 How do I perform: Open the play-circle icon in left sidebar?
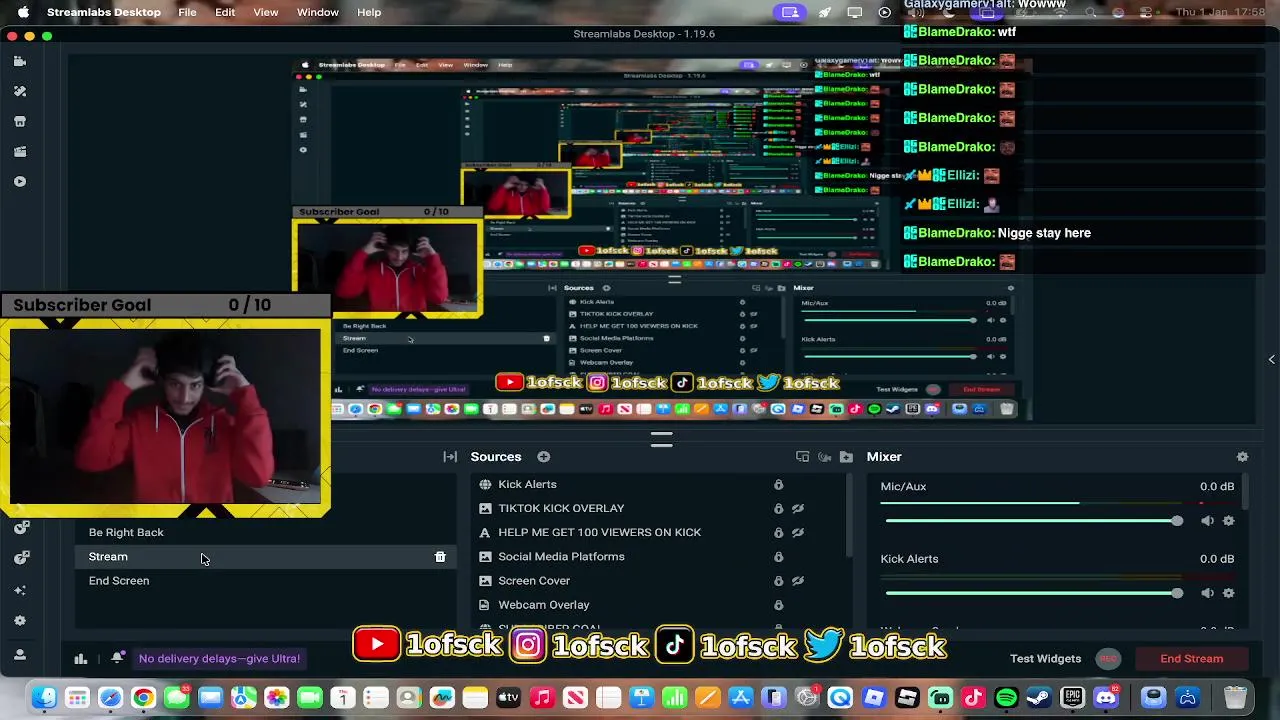pos(19,182)
